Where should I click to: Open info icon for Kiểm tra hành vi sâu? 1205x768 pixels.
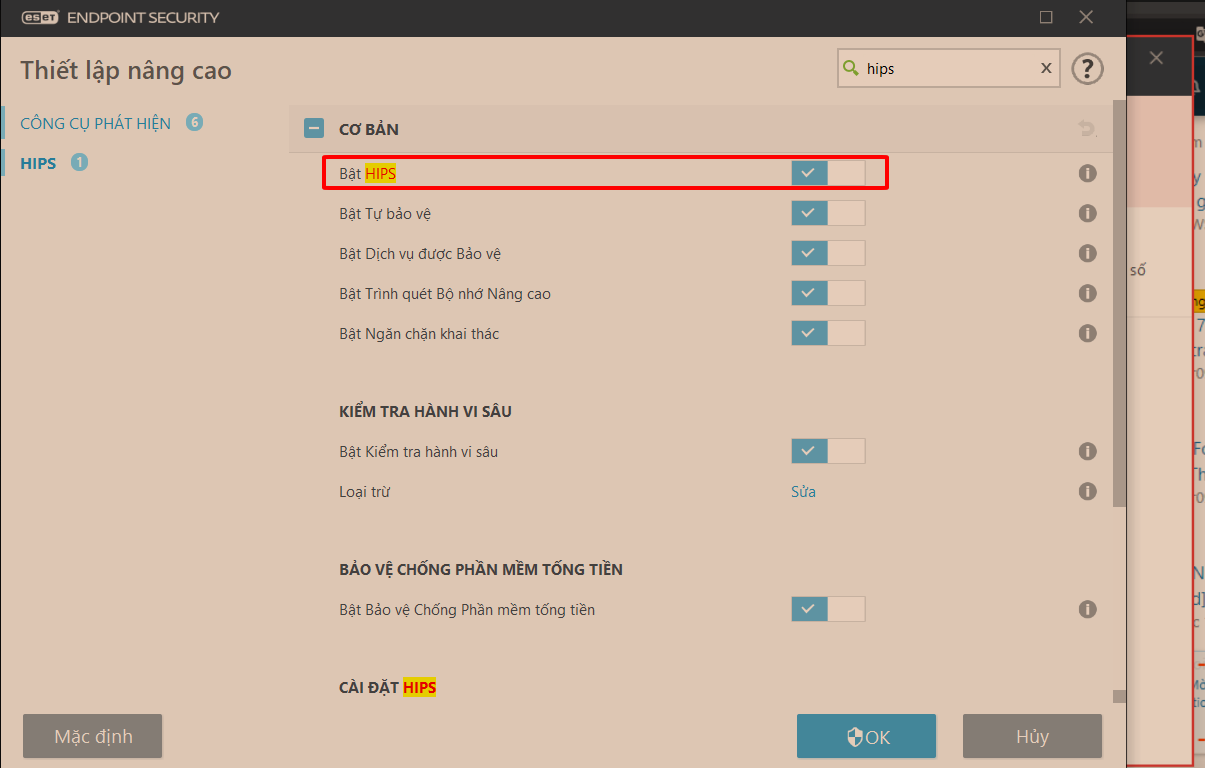[1088, 451]
